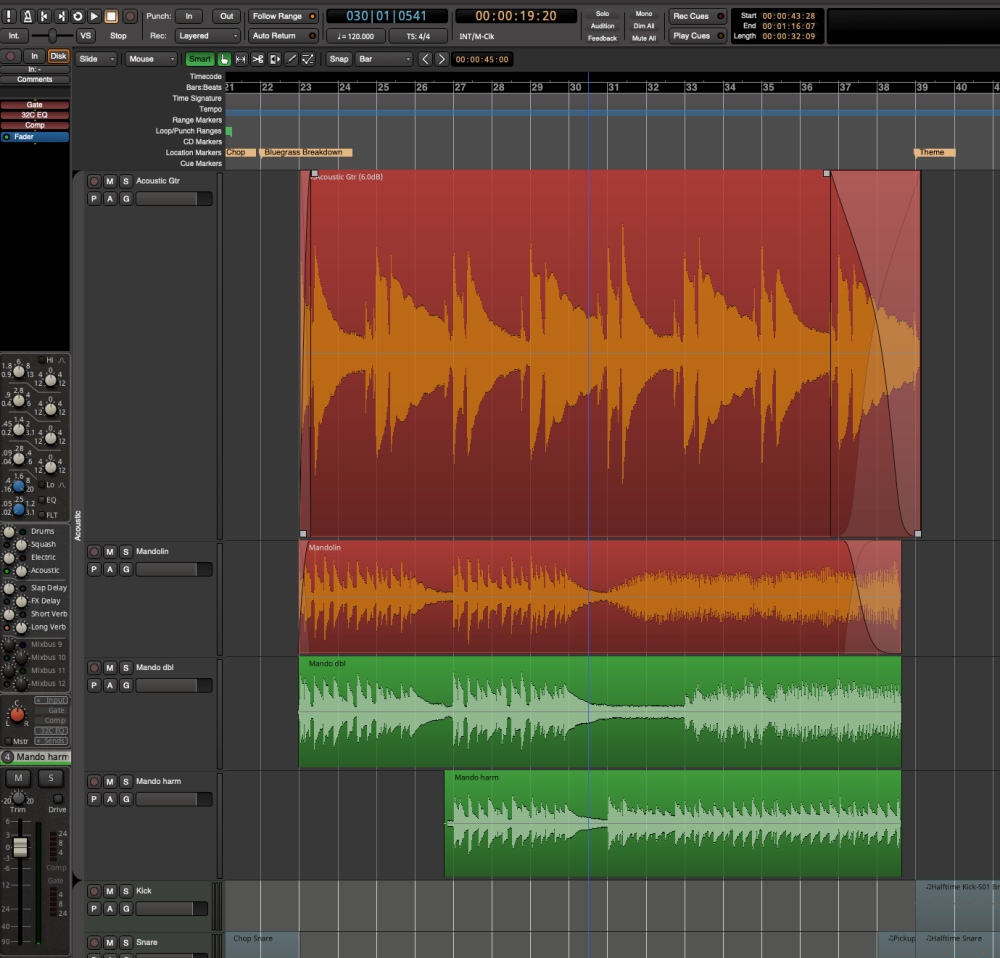
Task: Select the Smart edit mode tool
Action: click(199, 59)
